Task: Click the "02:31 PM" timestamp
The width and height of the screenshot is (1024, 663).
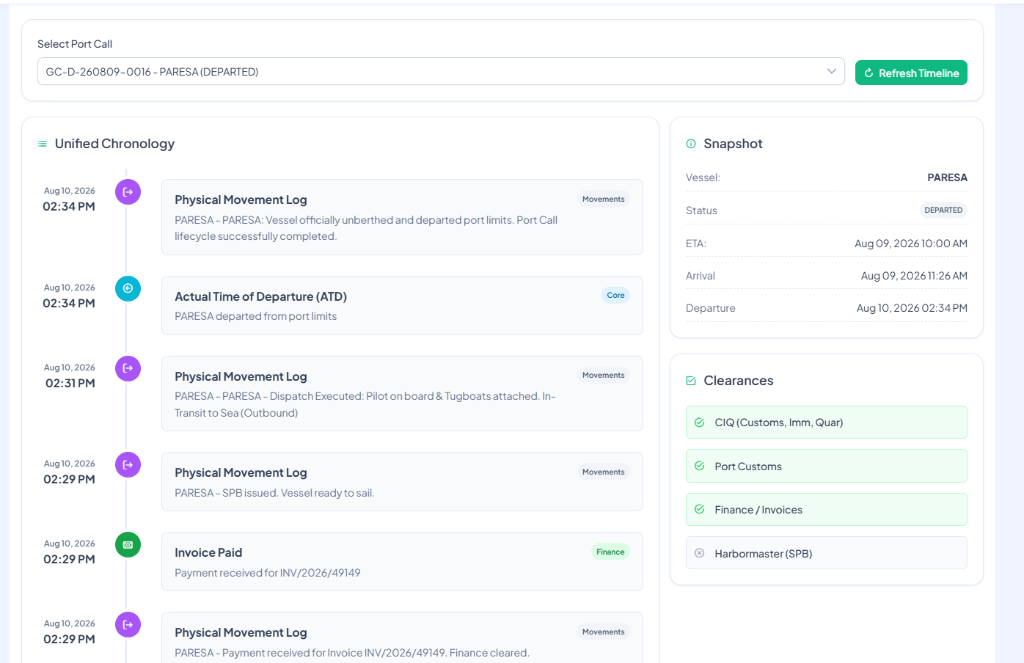Action: tap(70, 383)
